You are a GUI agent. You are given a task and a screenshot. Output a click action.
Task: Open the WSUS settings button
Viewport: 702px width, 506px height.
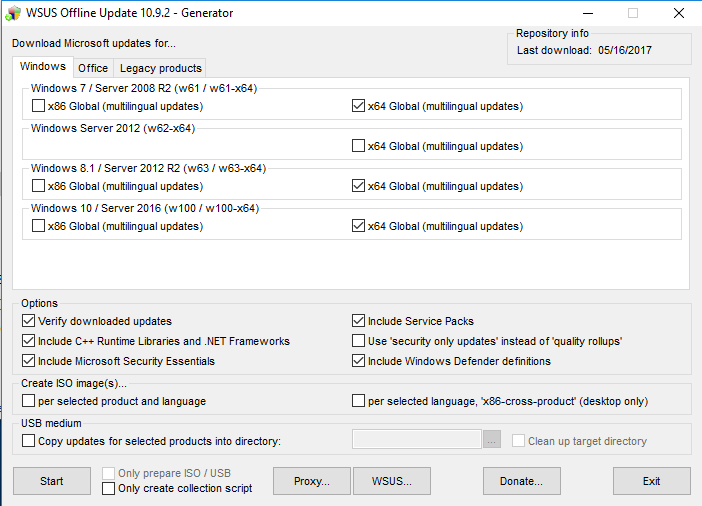(x=392, y=481)
